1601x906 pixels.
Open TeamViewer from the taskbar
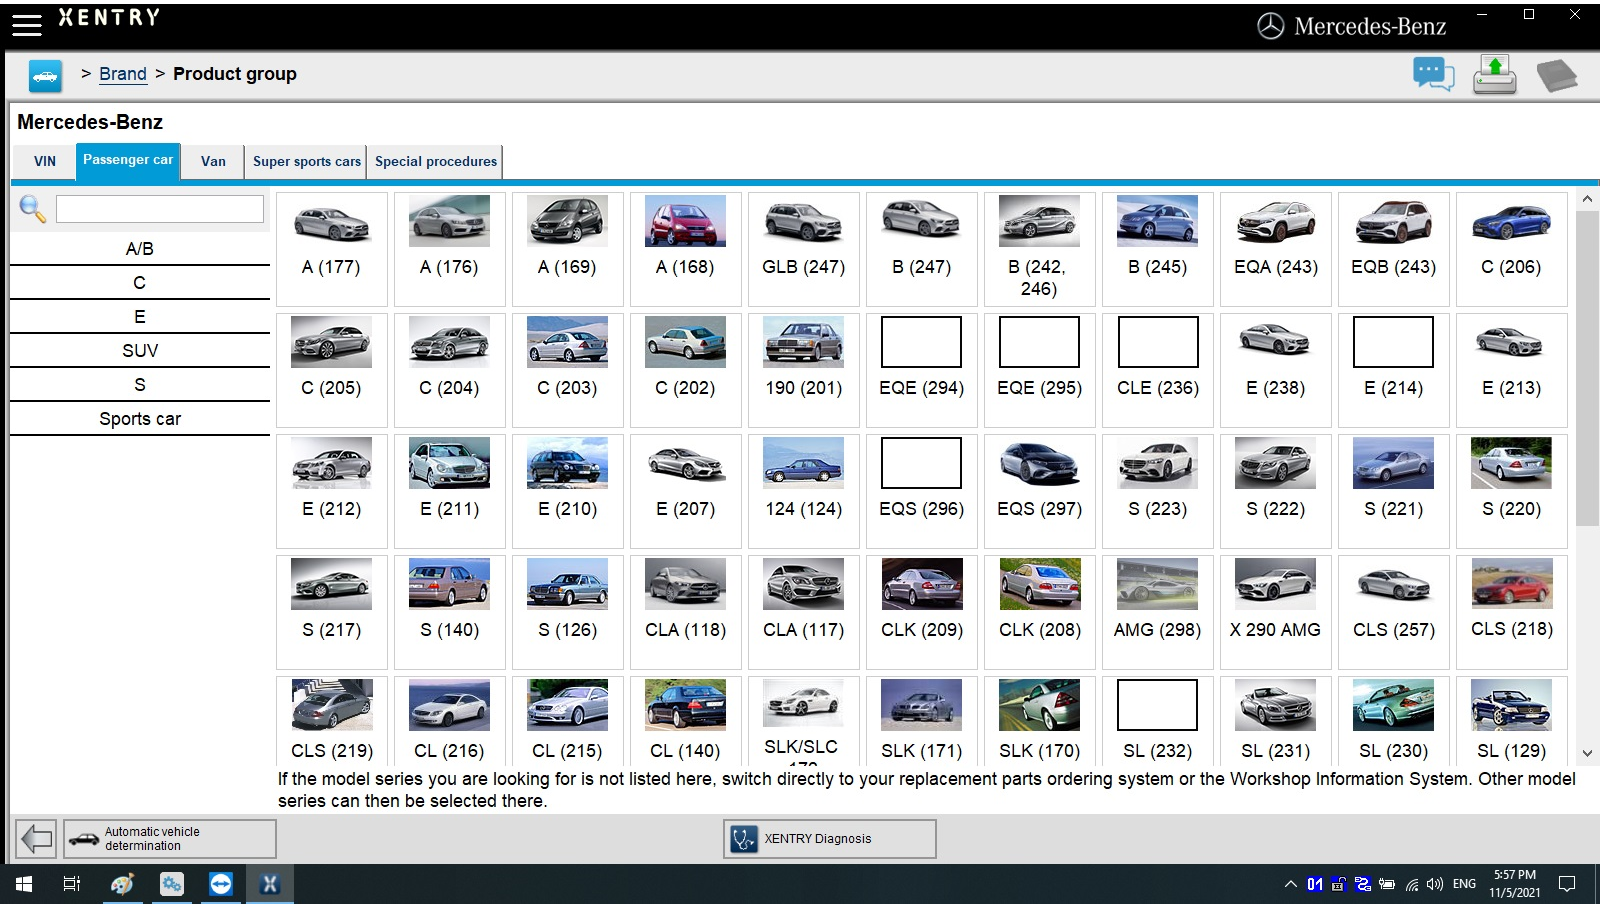tap(220, 884)
